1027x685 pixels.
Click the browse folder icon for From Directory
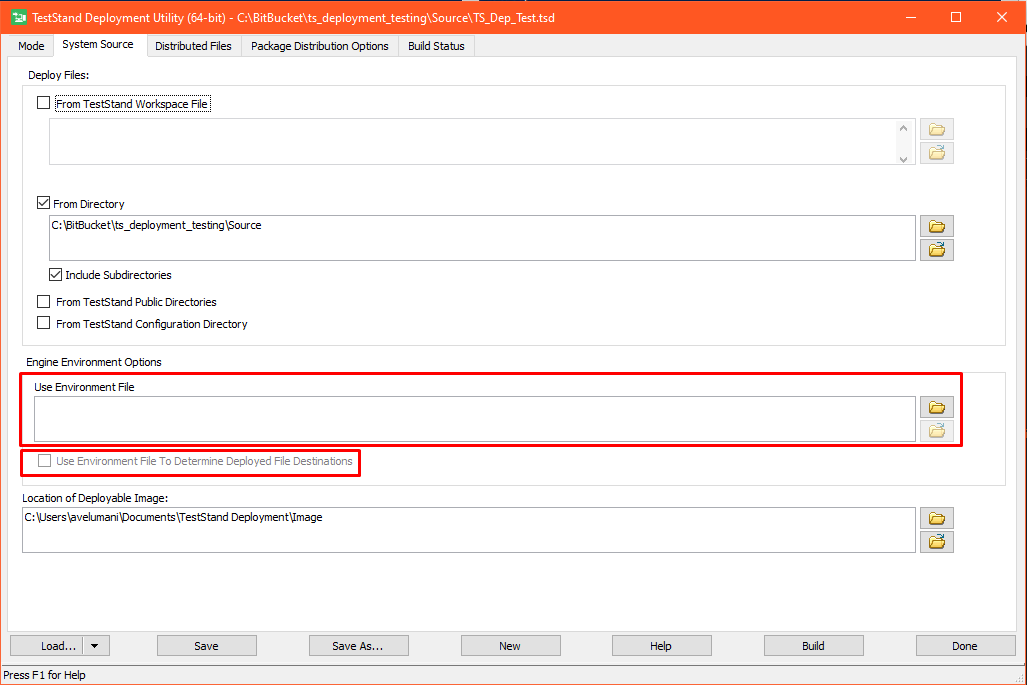click(x=937, y=226)
